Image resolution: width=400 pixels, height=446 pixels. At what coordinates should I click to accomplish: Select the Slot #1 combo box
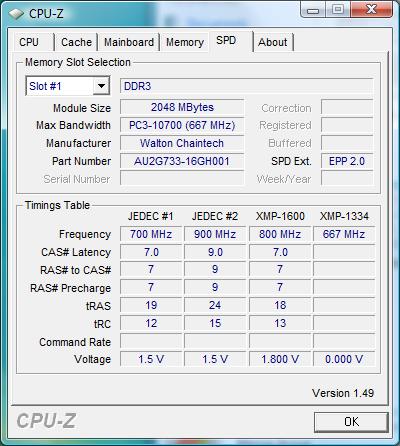tap(68, 86)
